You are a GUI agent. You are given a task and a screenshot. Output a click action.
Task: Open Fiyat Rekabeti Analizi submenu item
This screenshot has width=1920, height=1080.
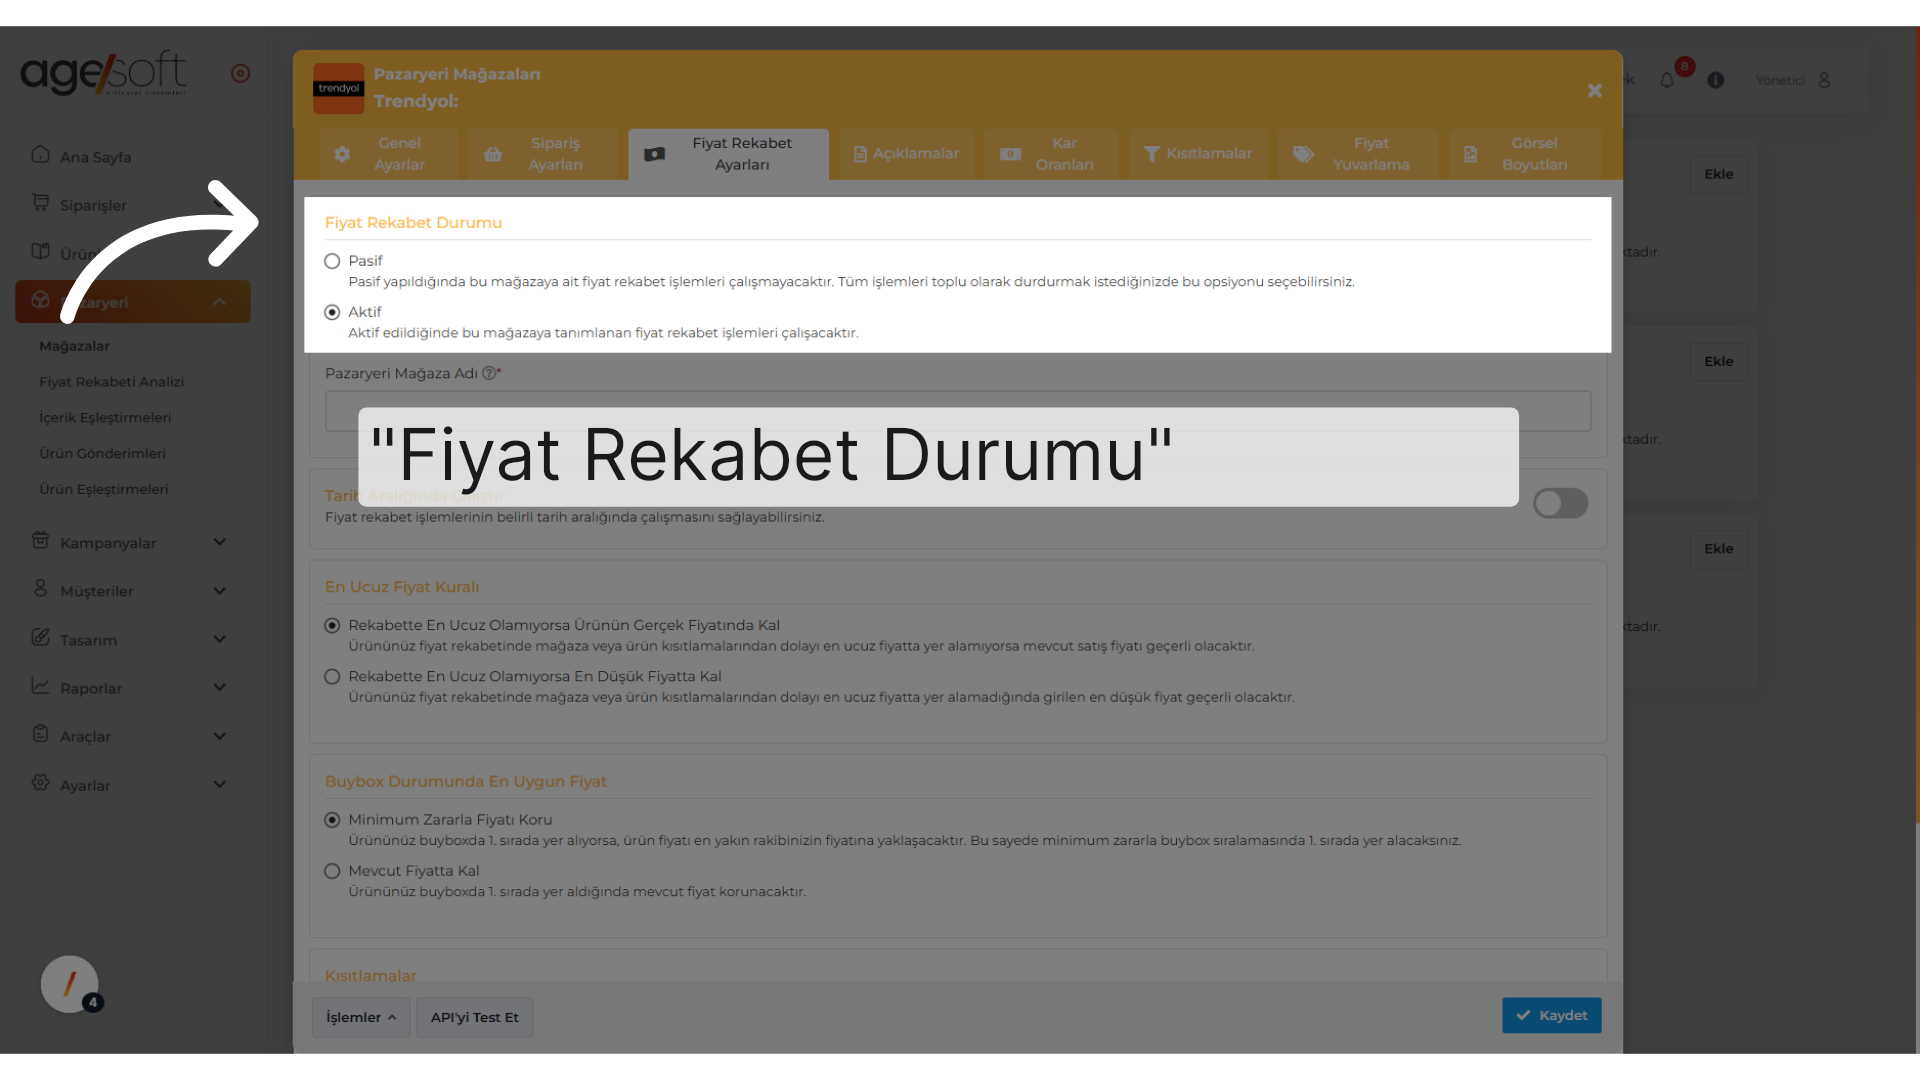point(111,382)
